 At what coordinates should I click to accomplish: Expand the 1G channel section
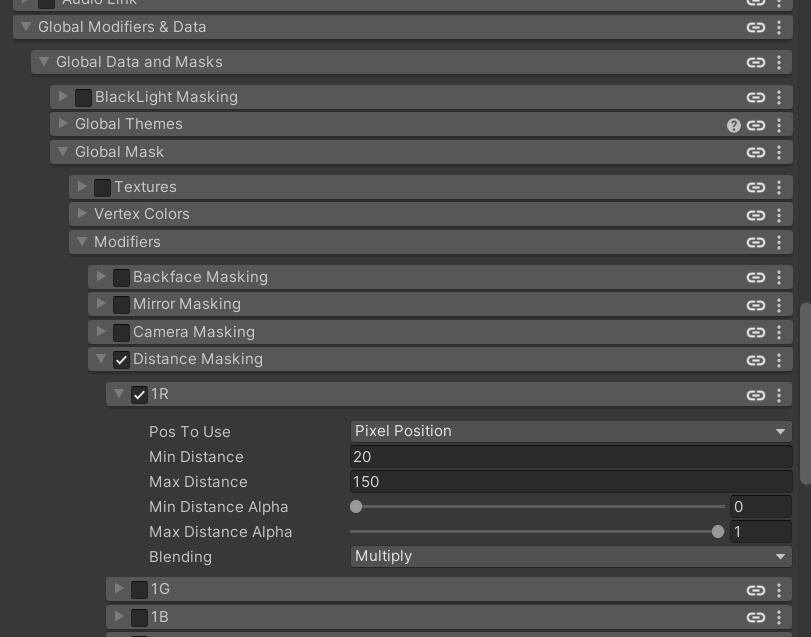point(120,589)
